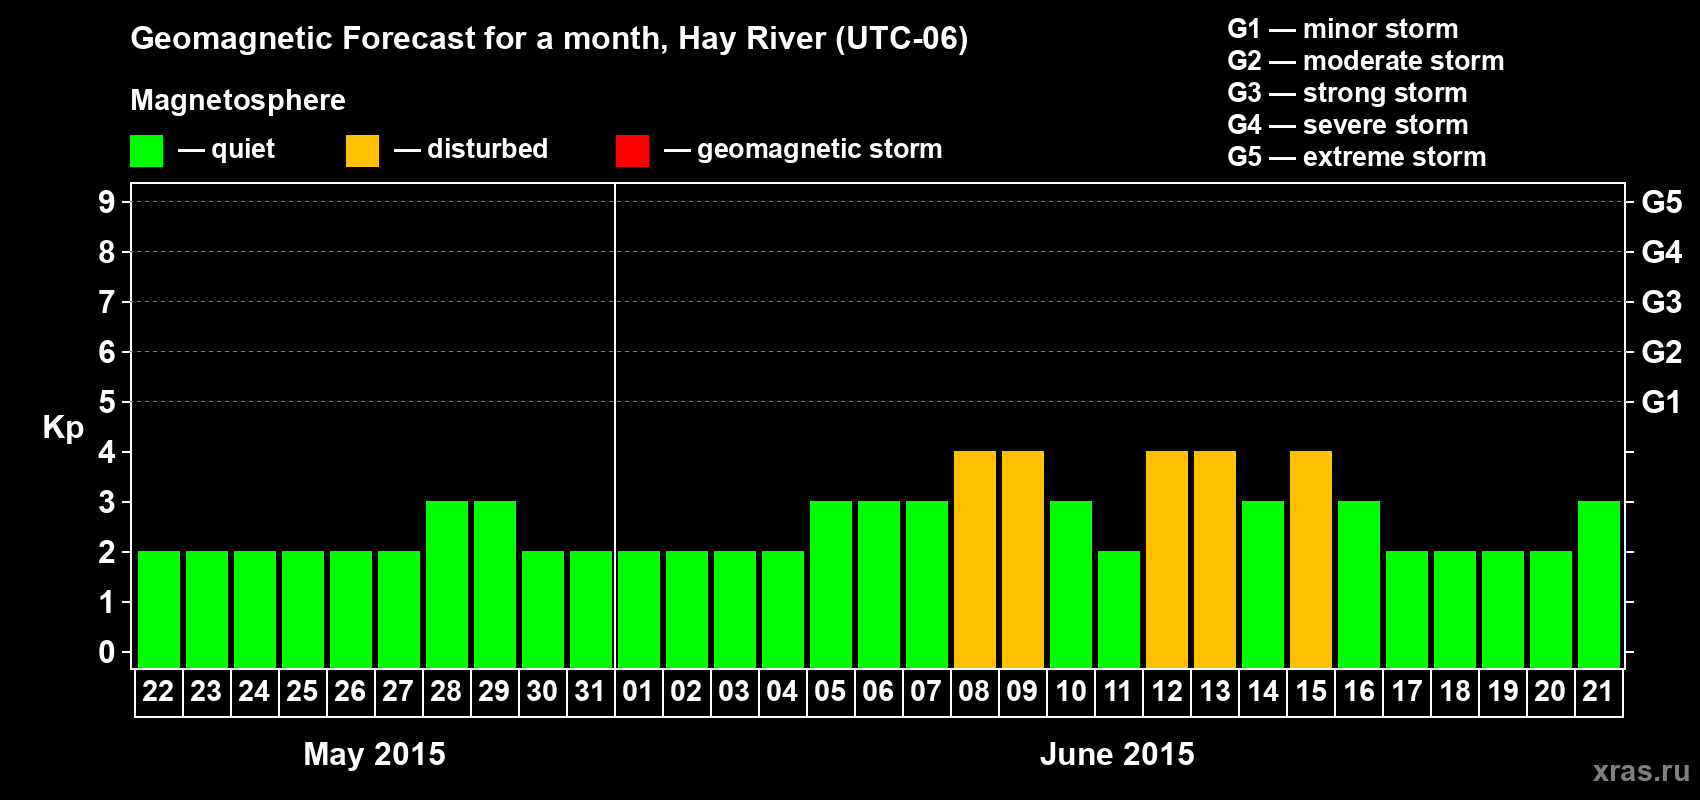Click the G3 label on the right axis

[x=1662, y=302]
